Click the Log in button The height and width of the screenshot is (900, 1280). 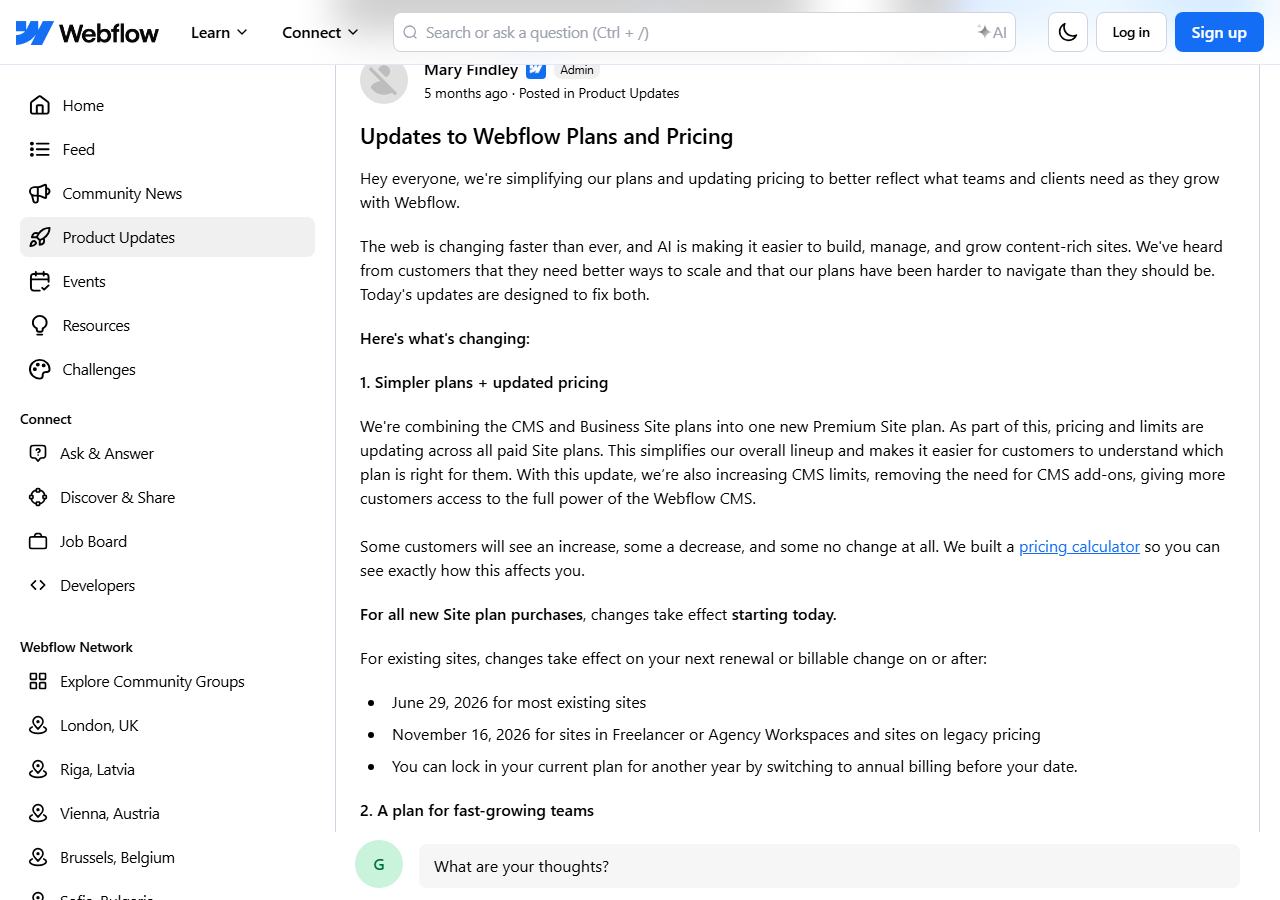(x=1131, y=32)
